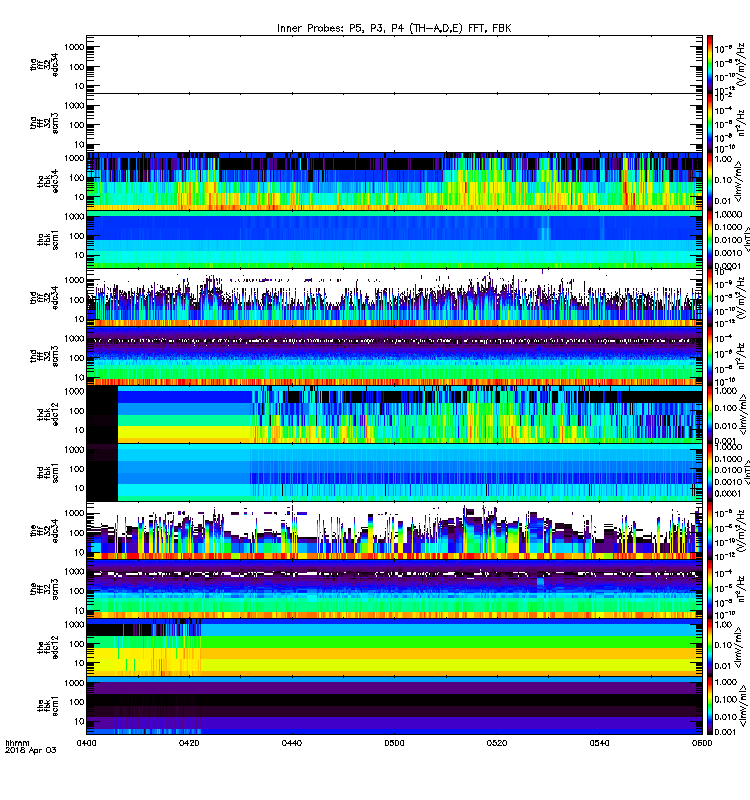Click the color bar beside the fbk scm1 panel
750x800 pixels.
tap(710, 706)
